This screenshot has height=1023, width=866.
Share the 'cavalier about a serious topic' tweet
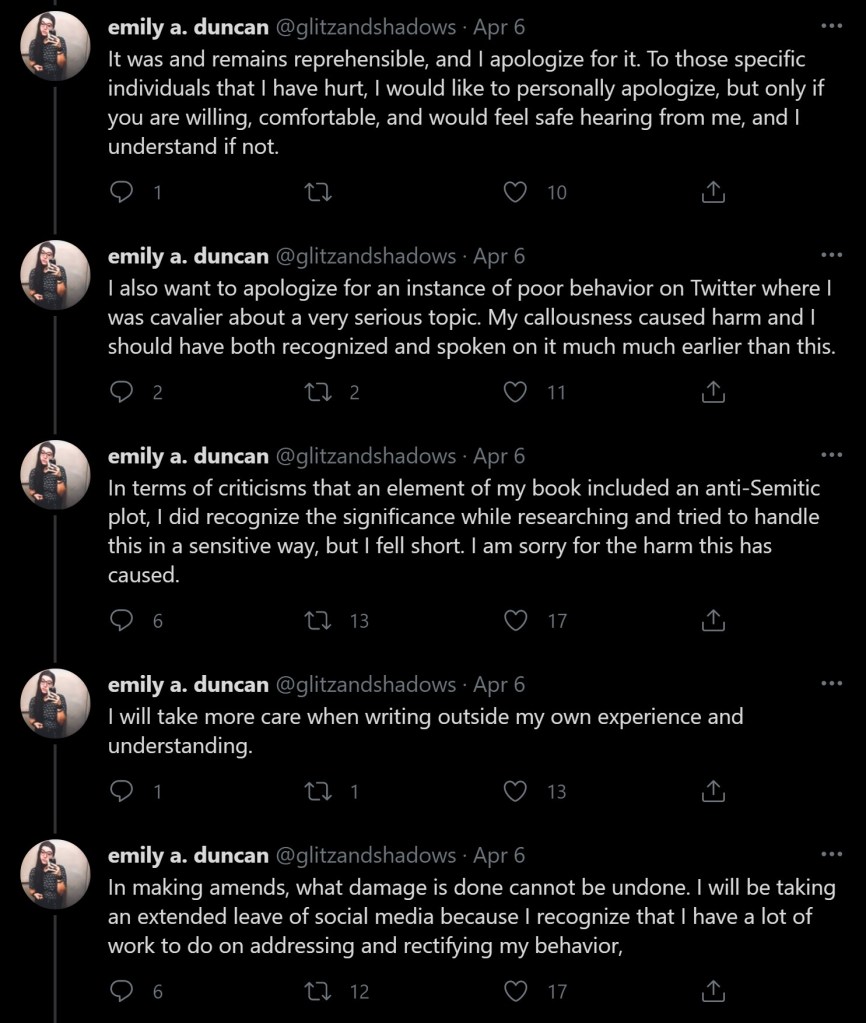point(713,393)
